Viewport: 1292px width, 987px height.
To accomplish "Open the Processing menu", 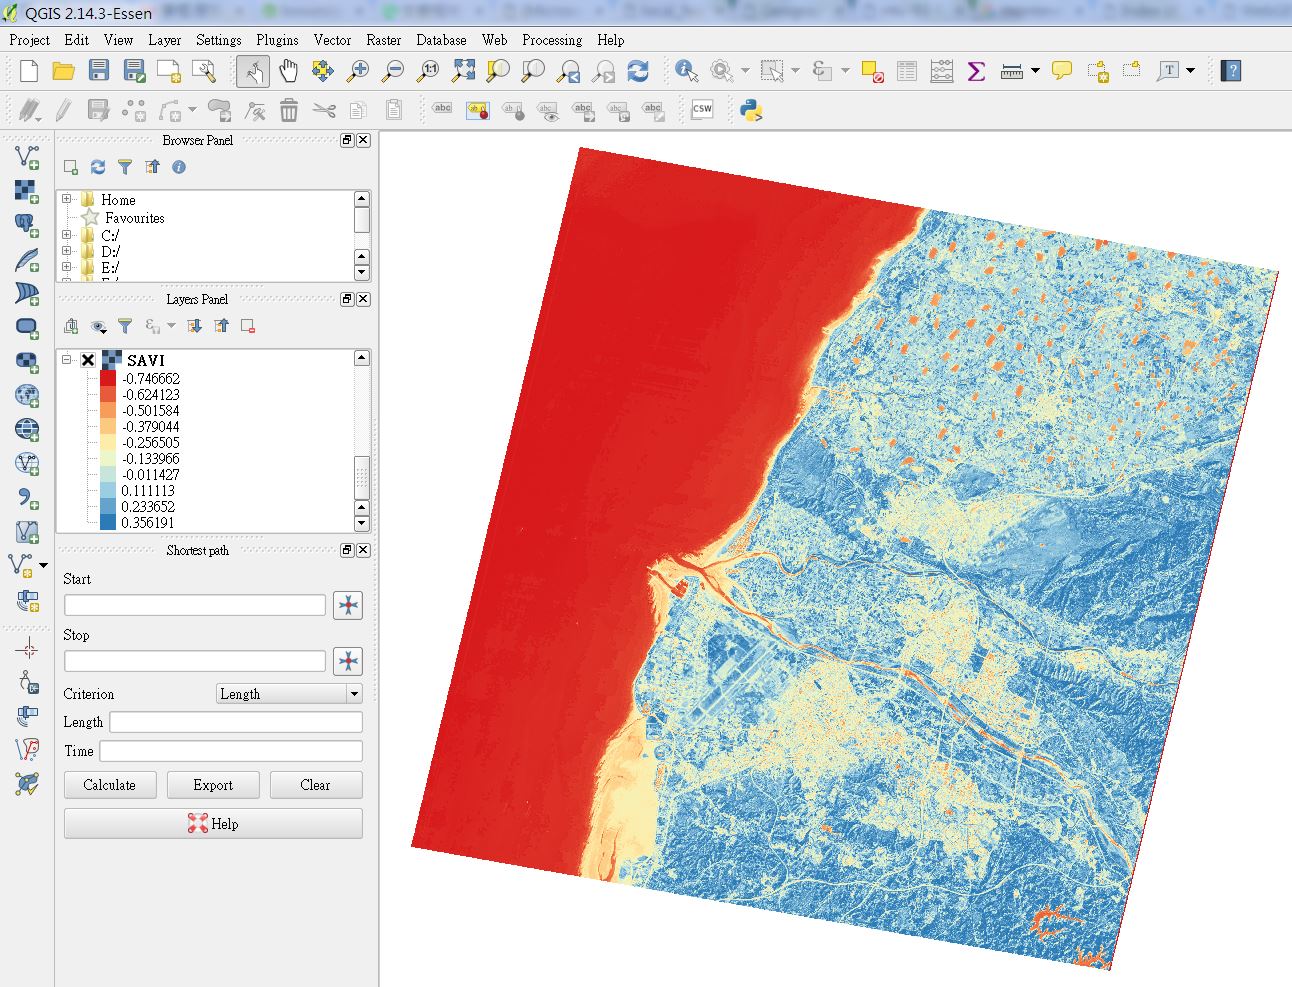I will point(552,40).
